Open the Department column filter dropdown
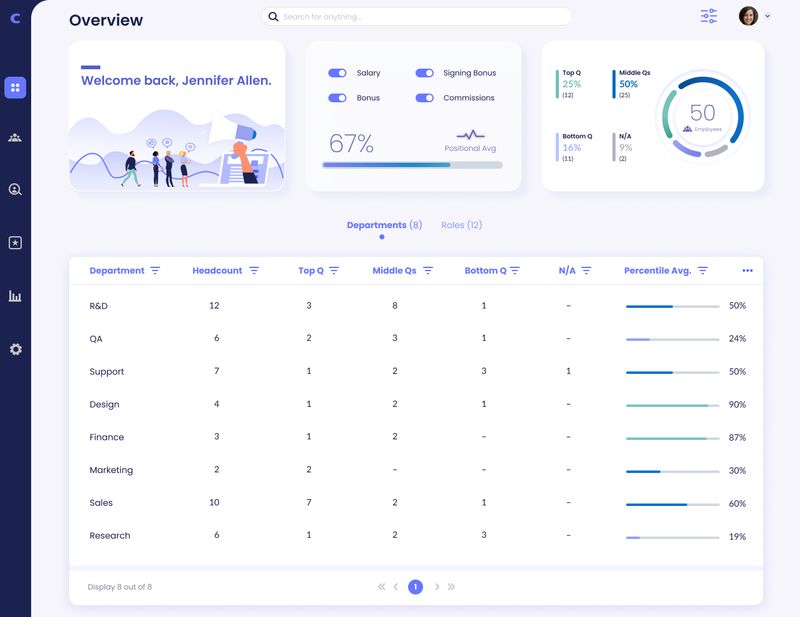Image resolution: width=800 pixels, height=617 pixels. [x=156, y=270]
